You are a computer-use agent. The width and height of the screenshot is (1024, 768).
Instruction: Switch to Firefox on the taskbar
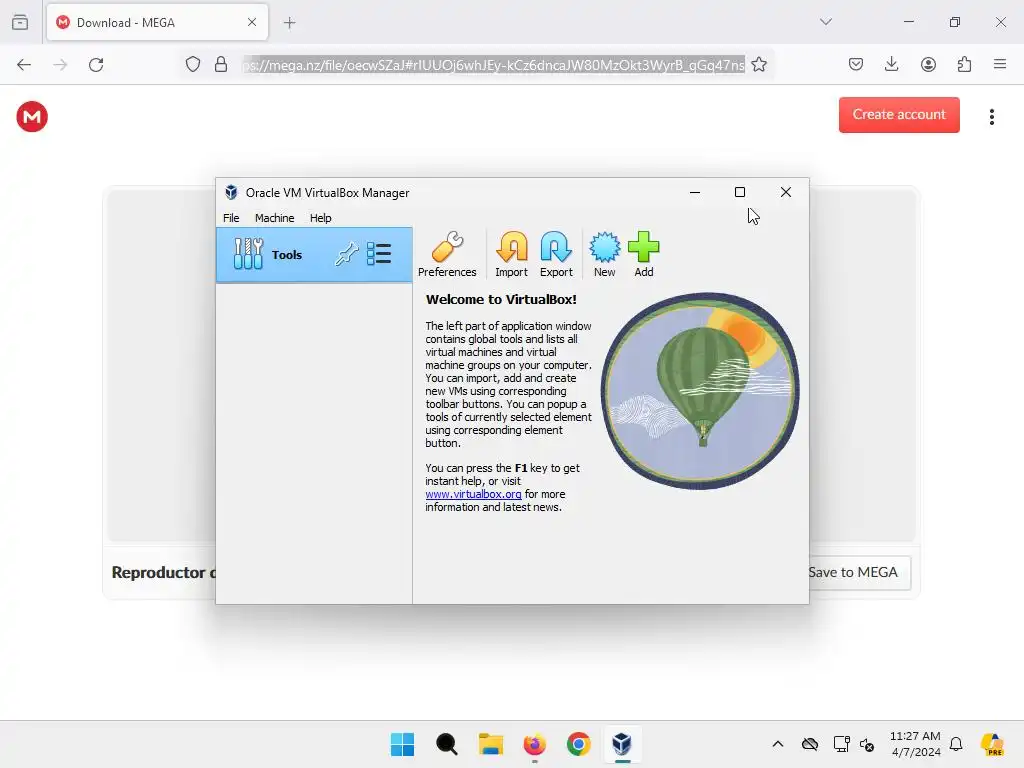534,744
